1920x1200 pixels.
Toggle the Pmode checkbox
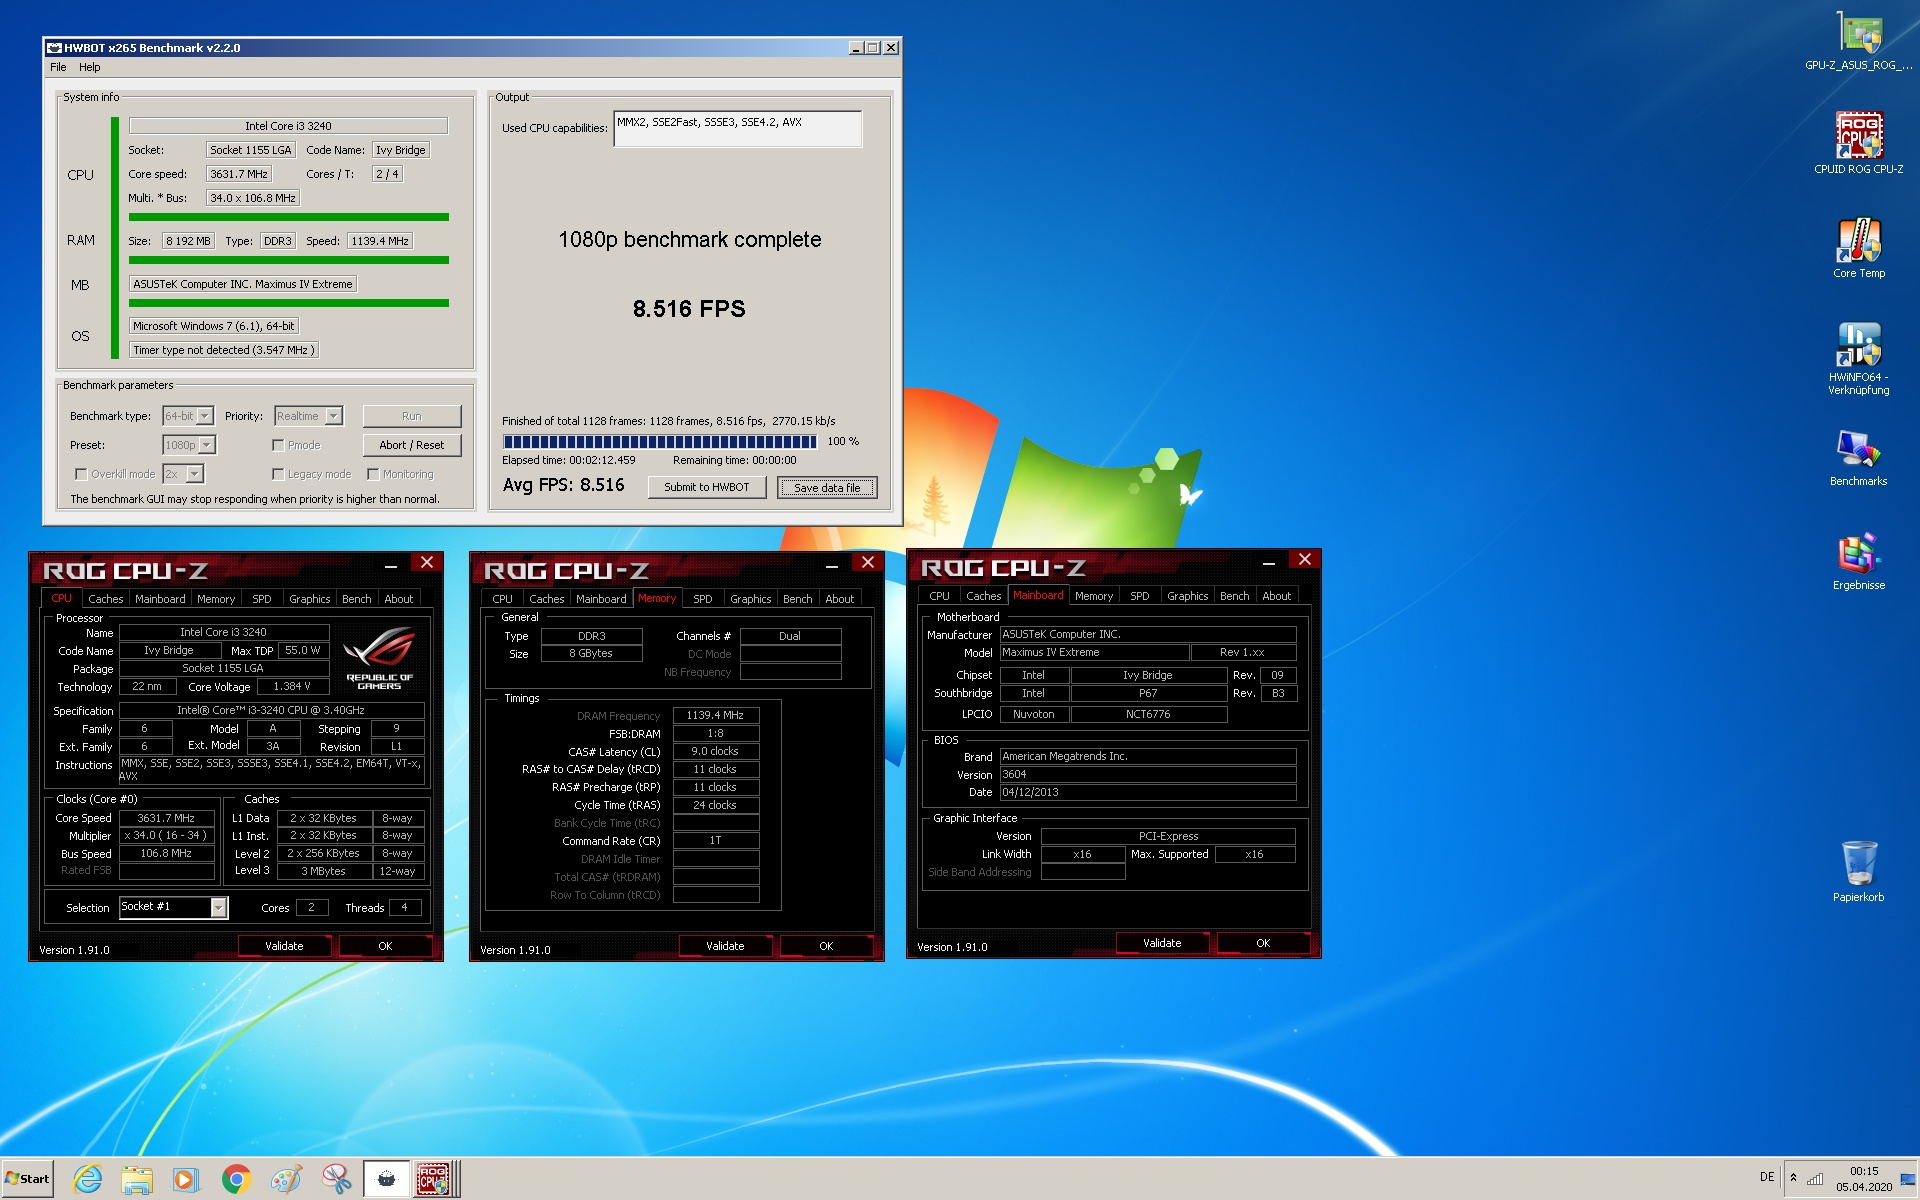click(278, 445)
